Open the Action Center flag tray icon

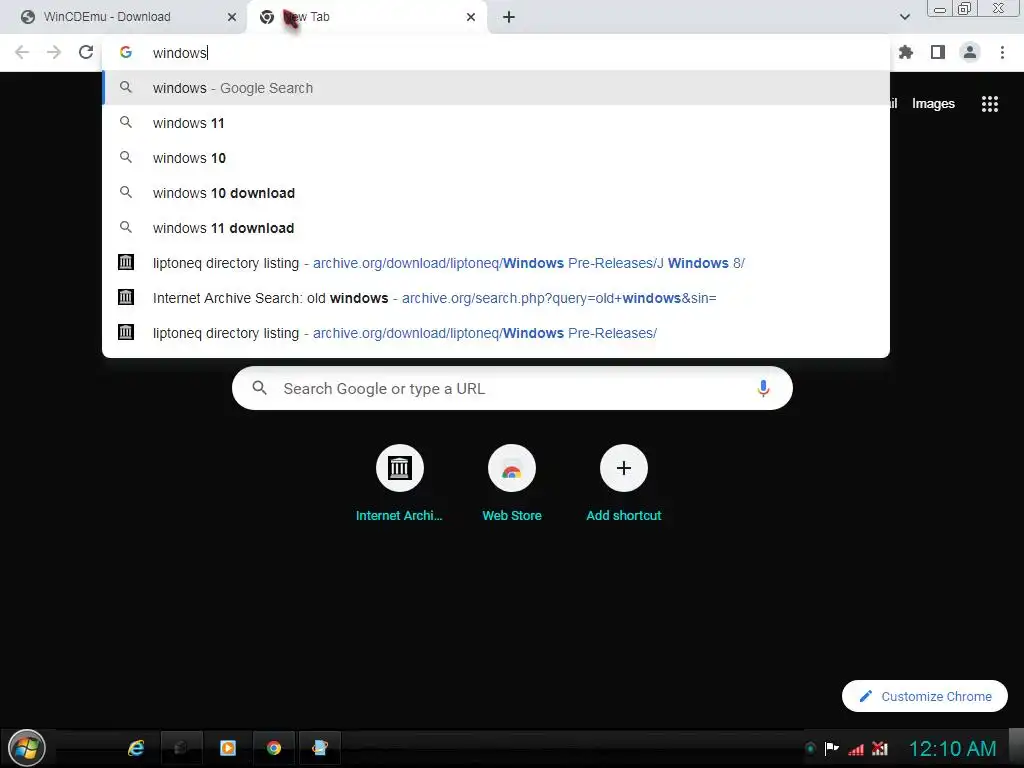point(831,748)
